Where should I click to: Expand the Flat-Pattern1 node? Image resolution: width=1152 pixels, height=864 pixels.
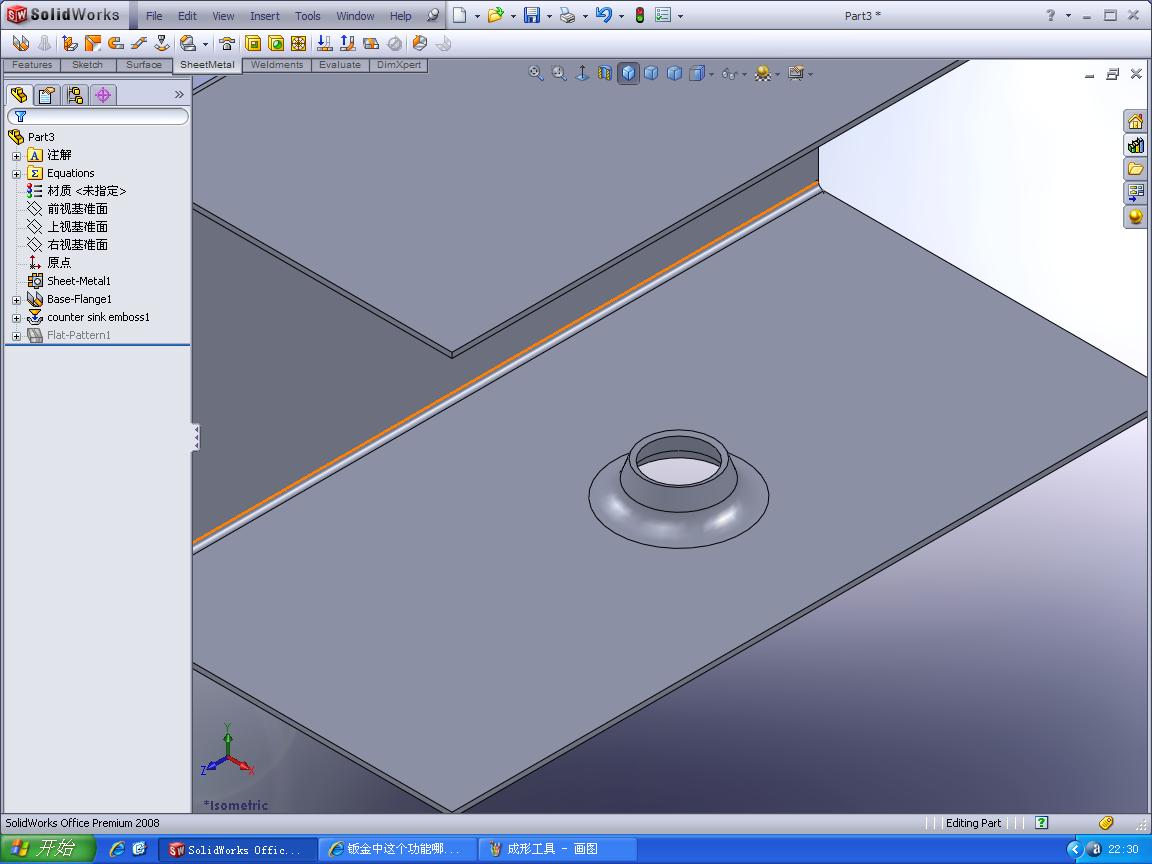point(16,336)
